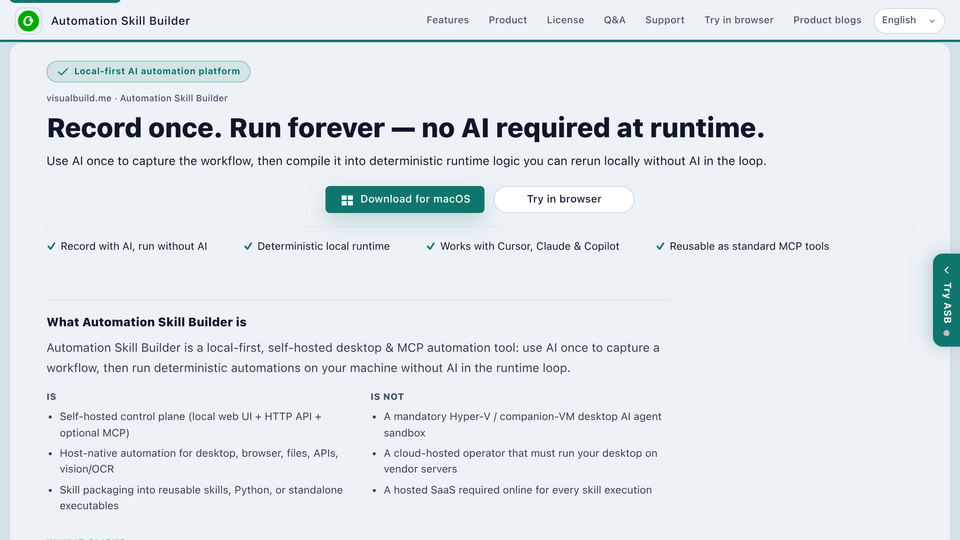
Task: Click the 'Use AI once to capture the workflow' subtitle
Action: (407, 161)
